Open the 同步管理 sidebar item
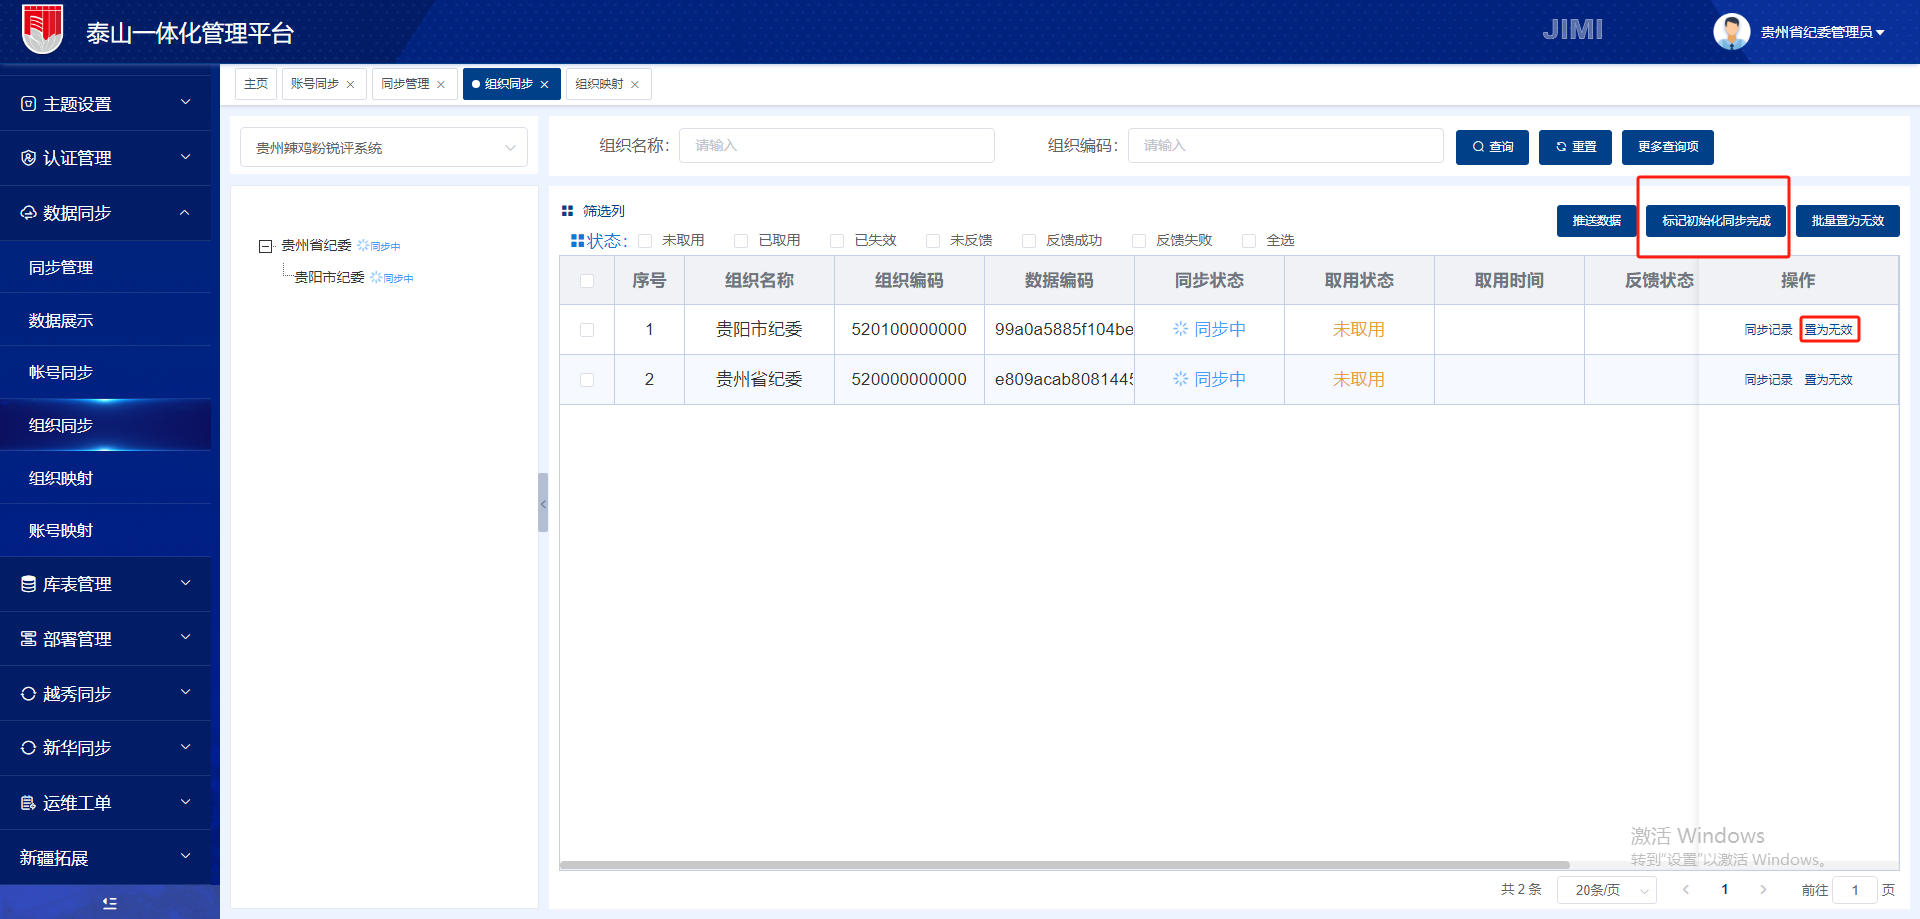This screenshot has height=919, width=1920. 106,267
